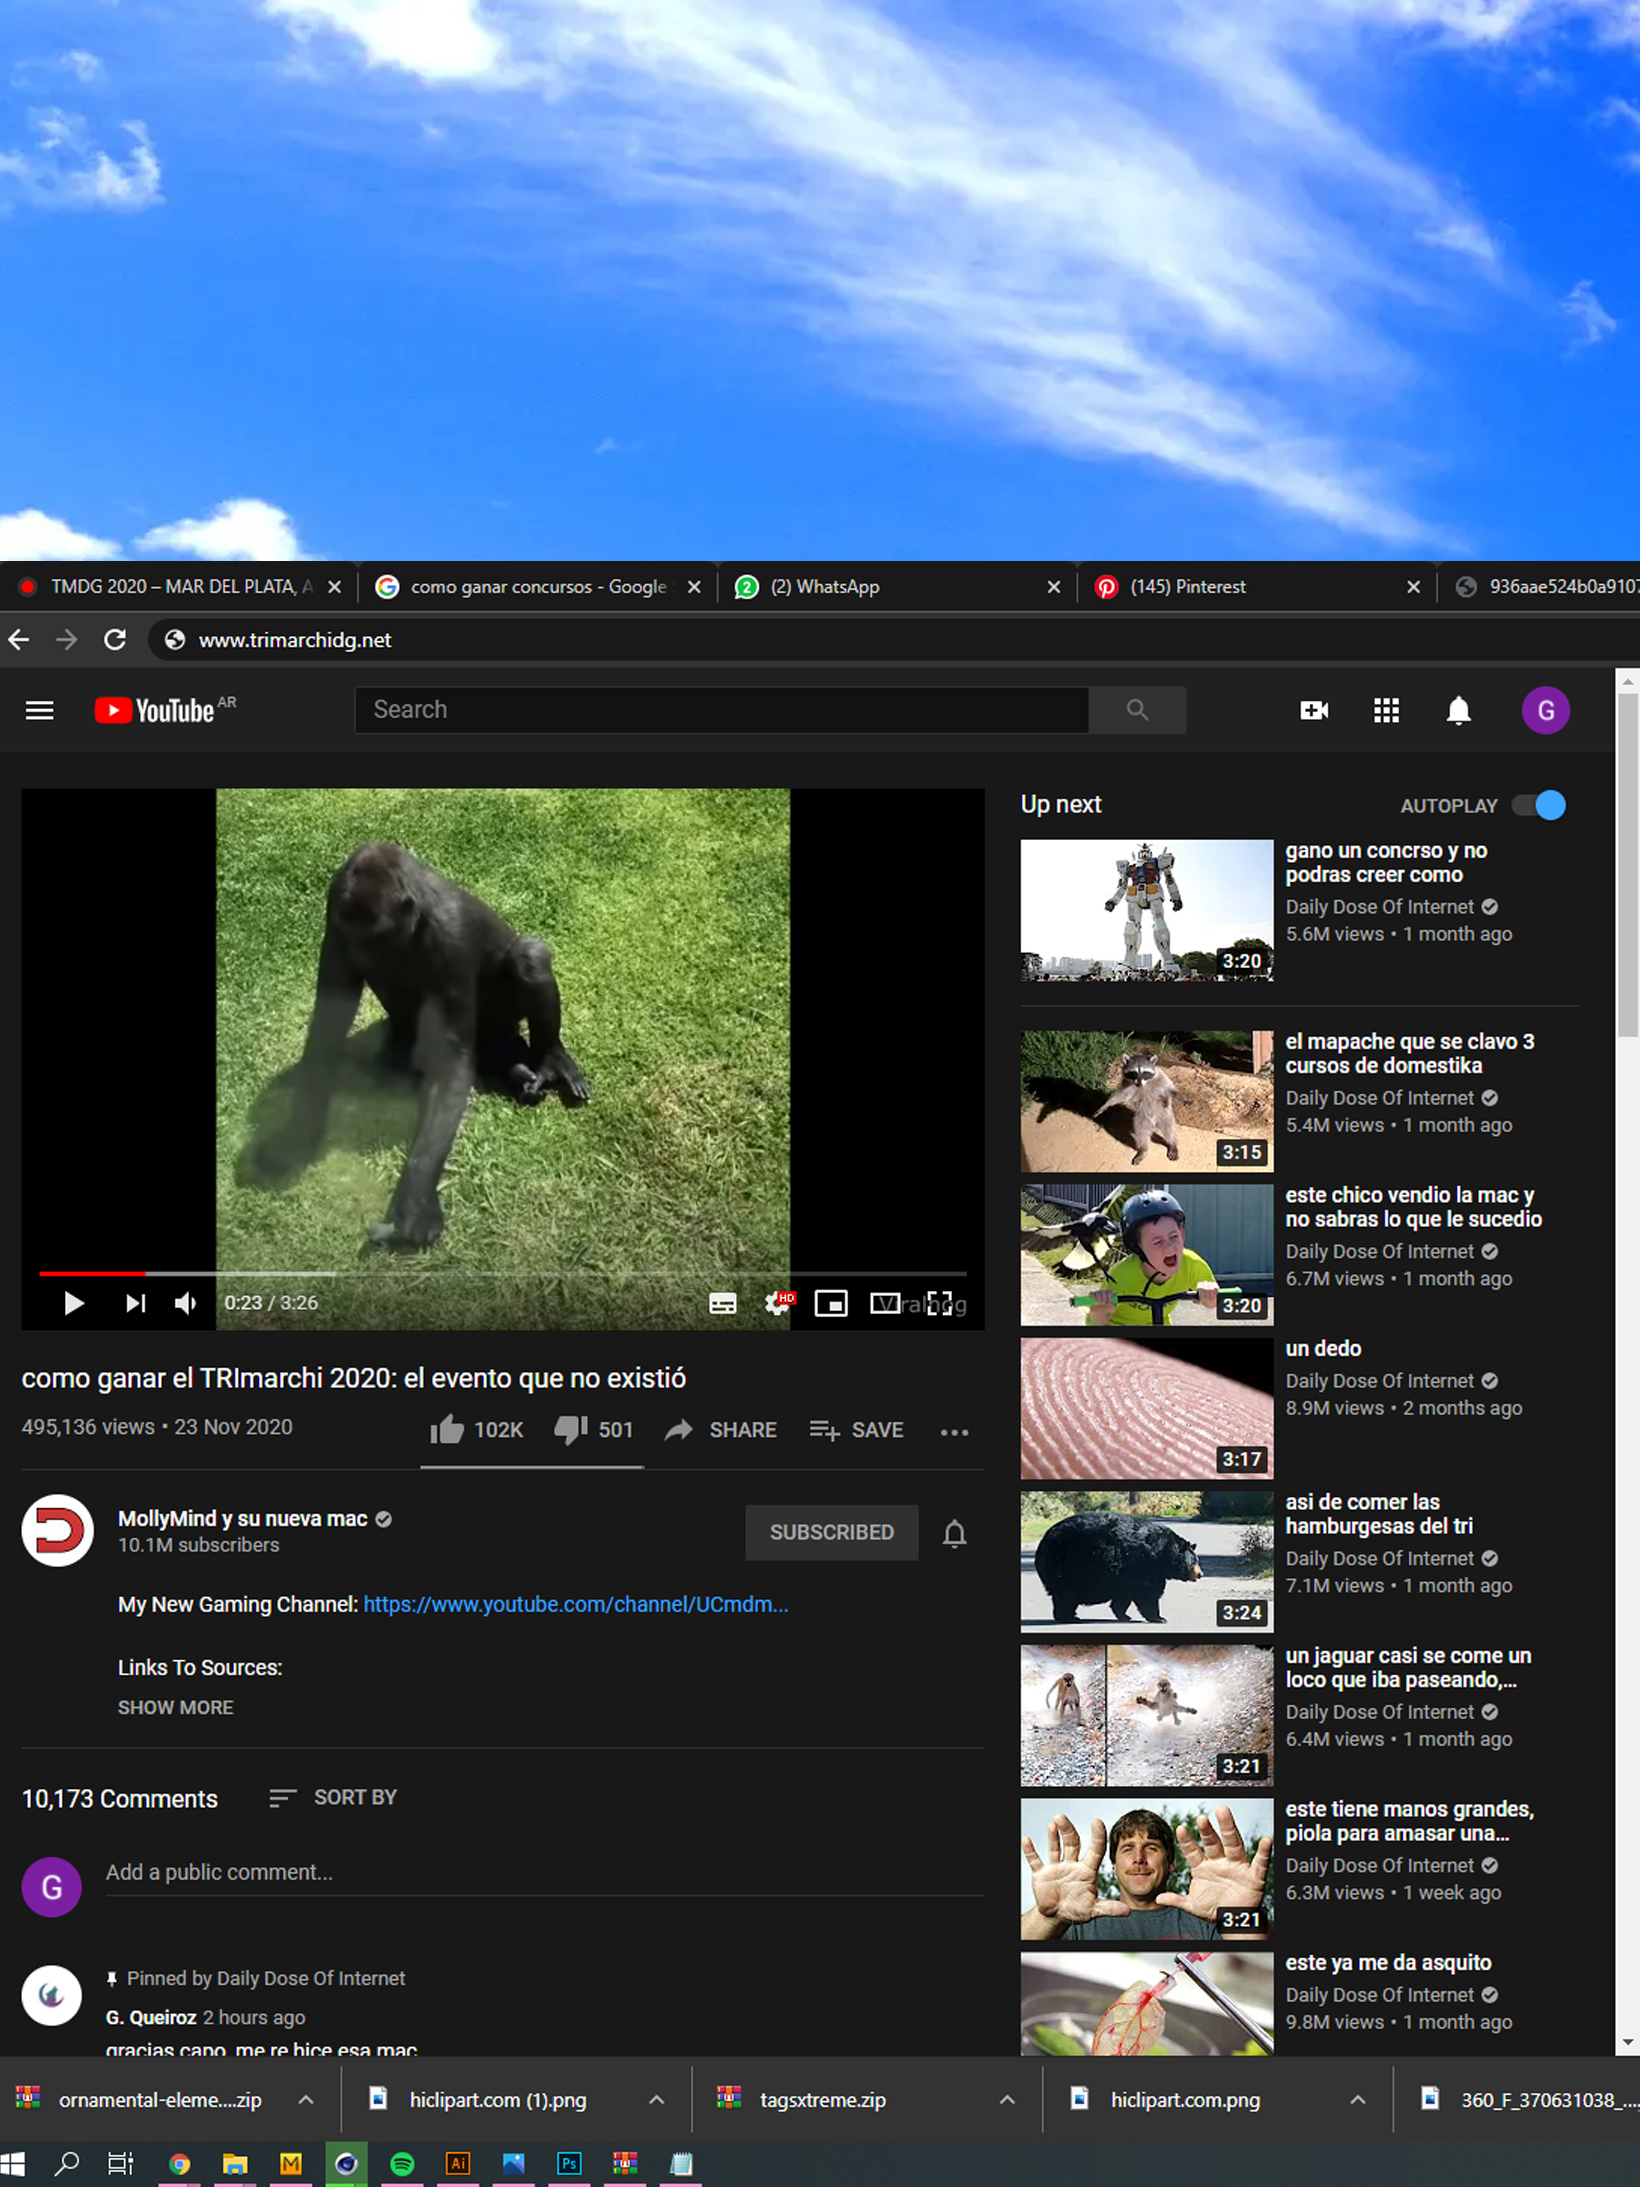1640x2187 pixels.
Task: Open the YouTube hamburger guide menu
Action: point(39,710)
